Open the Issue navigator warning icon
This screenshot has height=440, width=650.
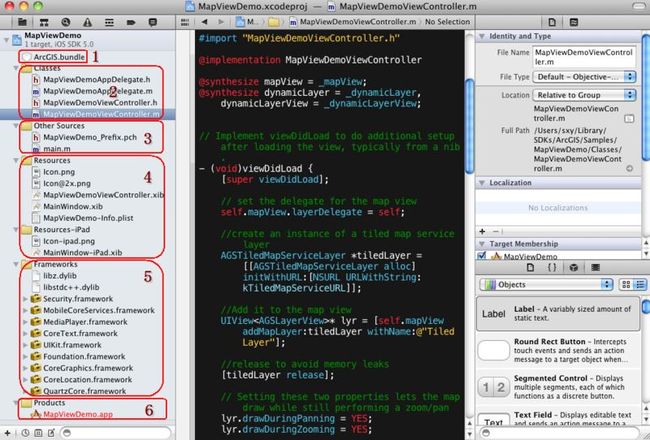point(87,22)
